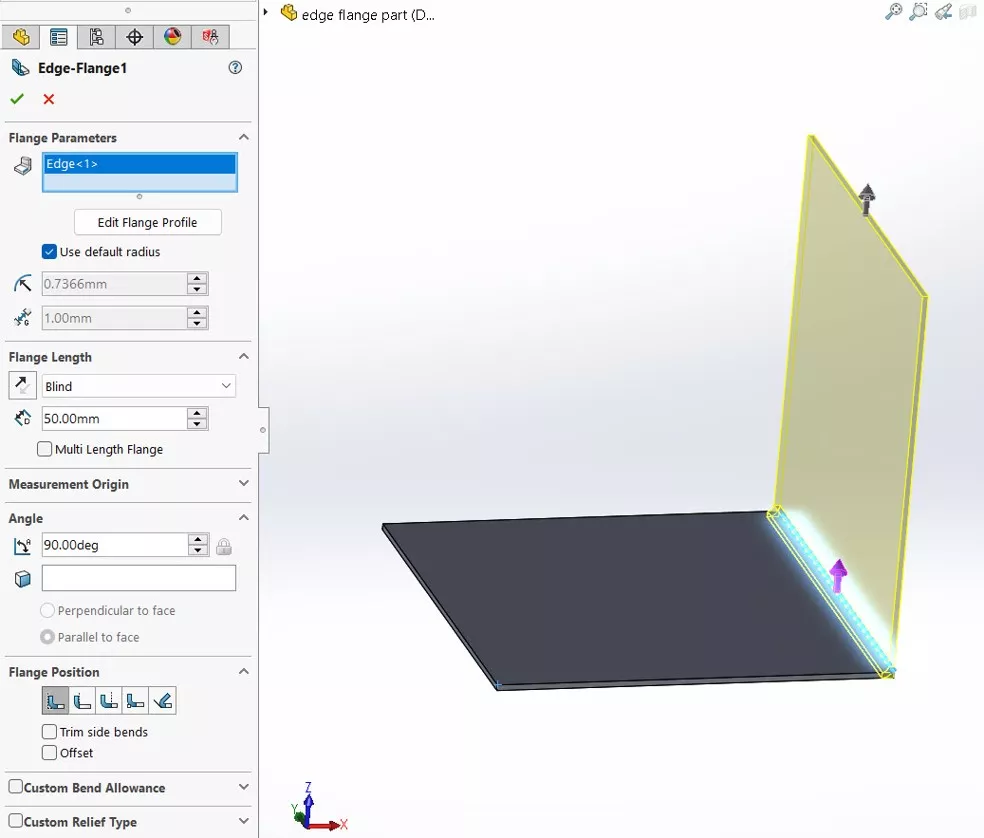Cancel the edge flange with red X

tap(48, 99)
